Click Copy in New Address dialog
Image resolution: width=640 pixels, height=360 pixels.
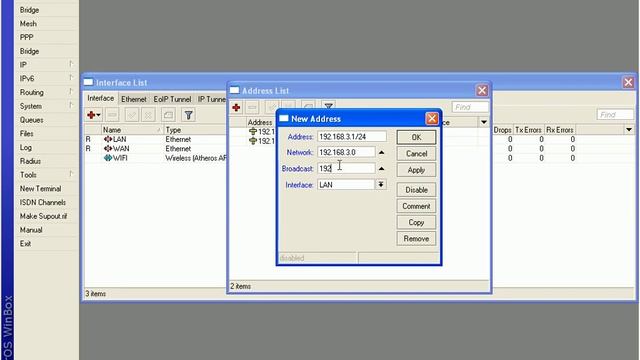tap(416, 222)
